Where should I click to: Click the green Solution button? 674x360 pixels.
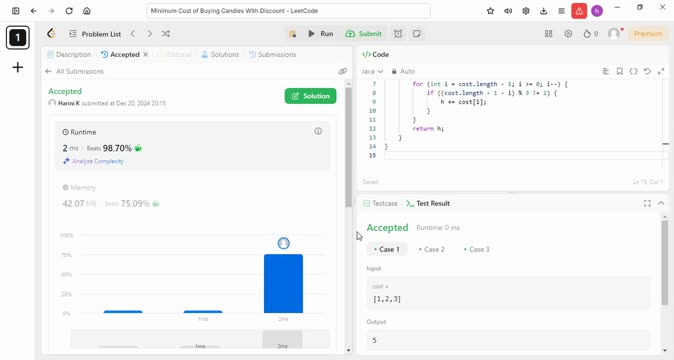pos(310,96)
